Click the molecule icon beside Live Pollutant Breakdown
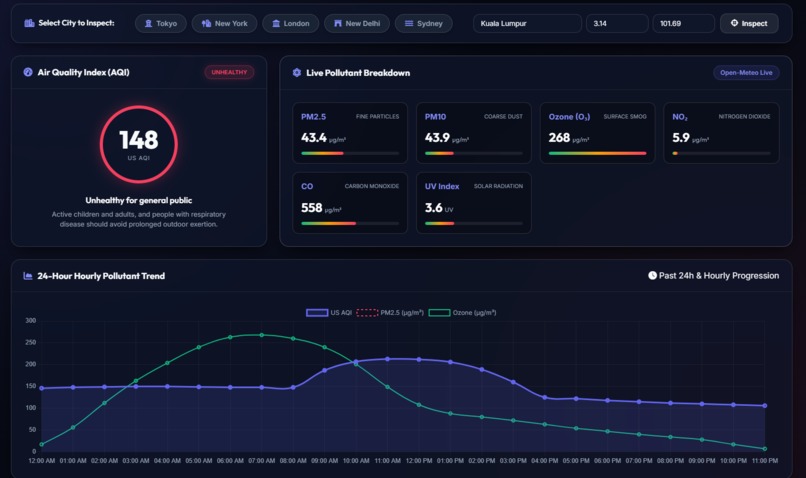The height and width of the screenshot is (478, 806). pyautogui.click(x=297, y=73)
